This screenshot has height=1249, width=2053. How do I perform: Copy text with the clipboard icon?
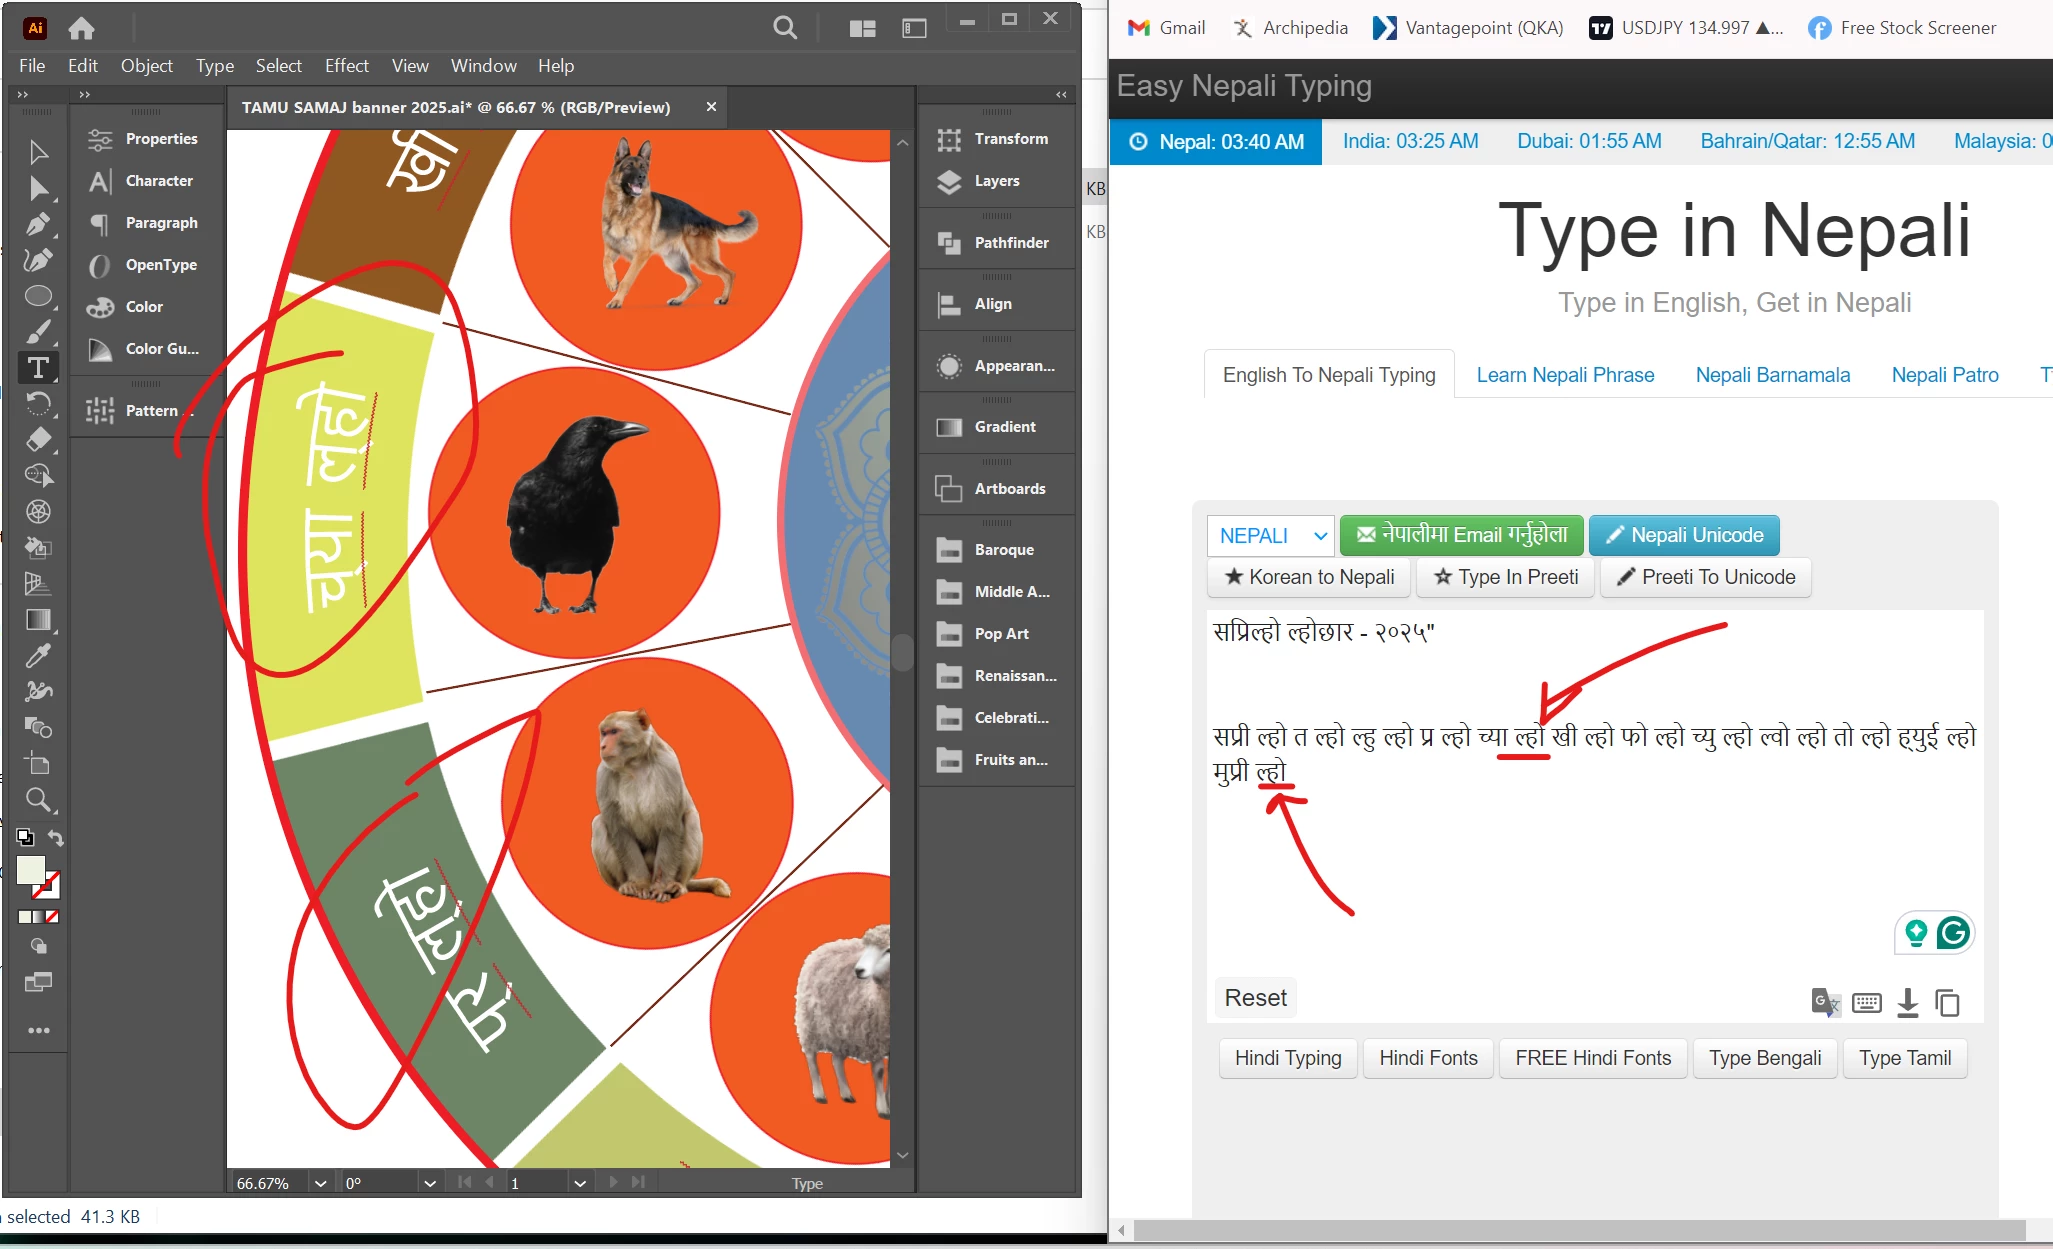coord(1947,1002)
